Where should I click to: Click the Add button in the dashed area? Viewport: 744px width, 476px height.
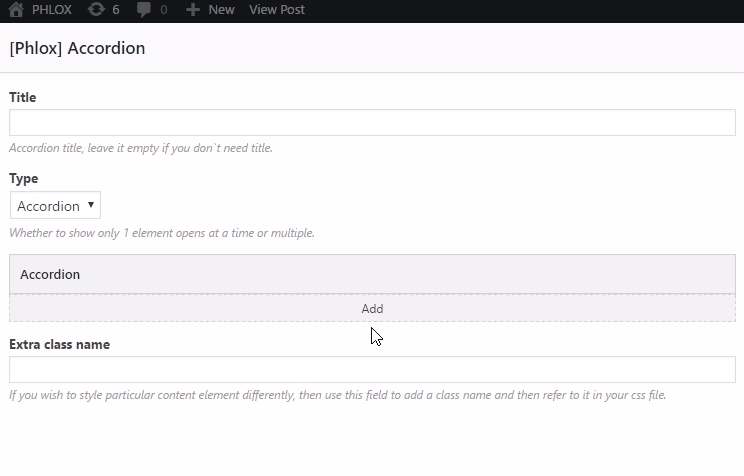tap(372, 308)
